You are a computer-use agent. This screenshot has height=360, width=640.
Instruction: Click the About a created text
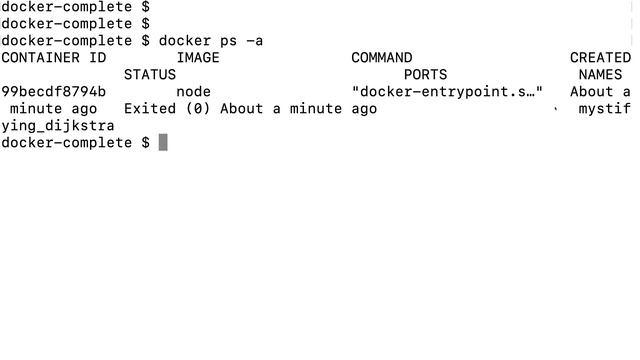600,92
